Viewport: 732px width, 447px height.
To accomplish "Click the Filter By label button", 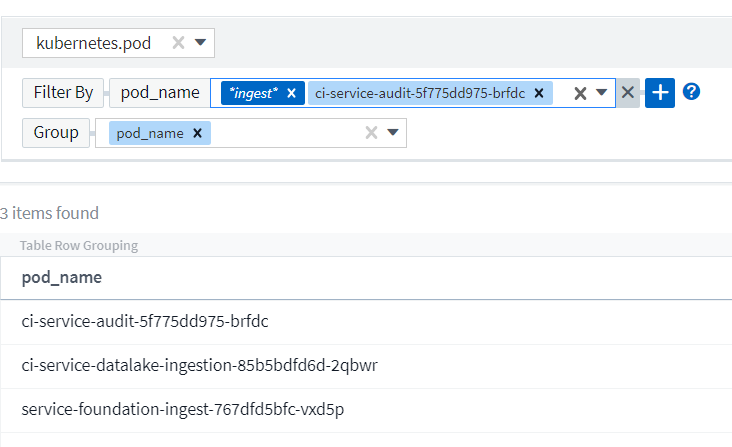I will pos(63,93).
